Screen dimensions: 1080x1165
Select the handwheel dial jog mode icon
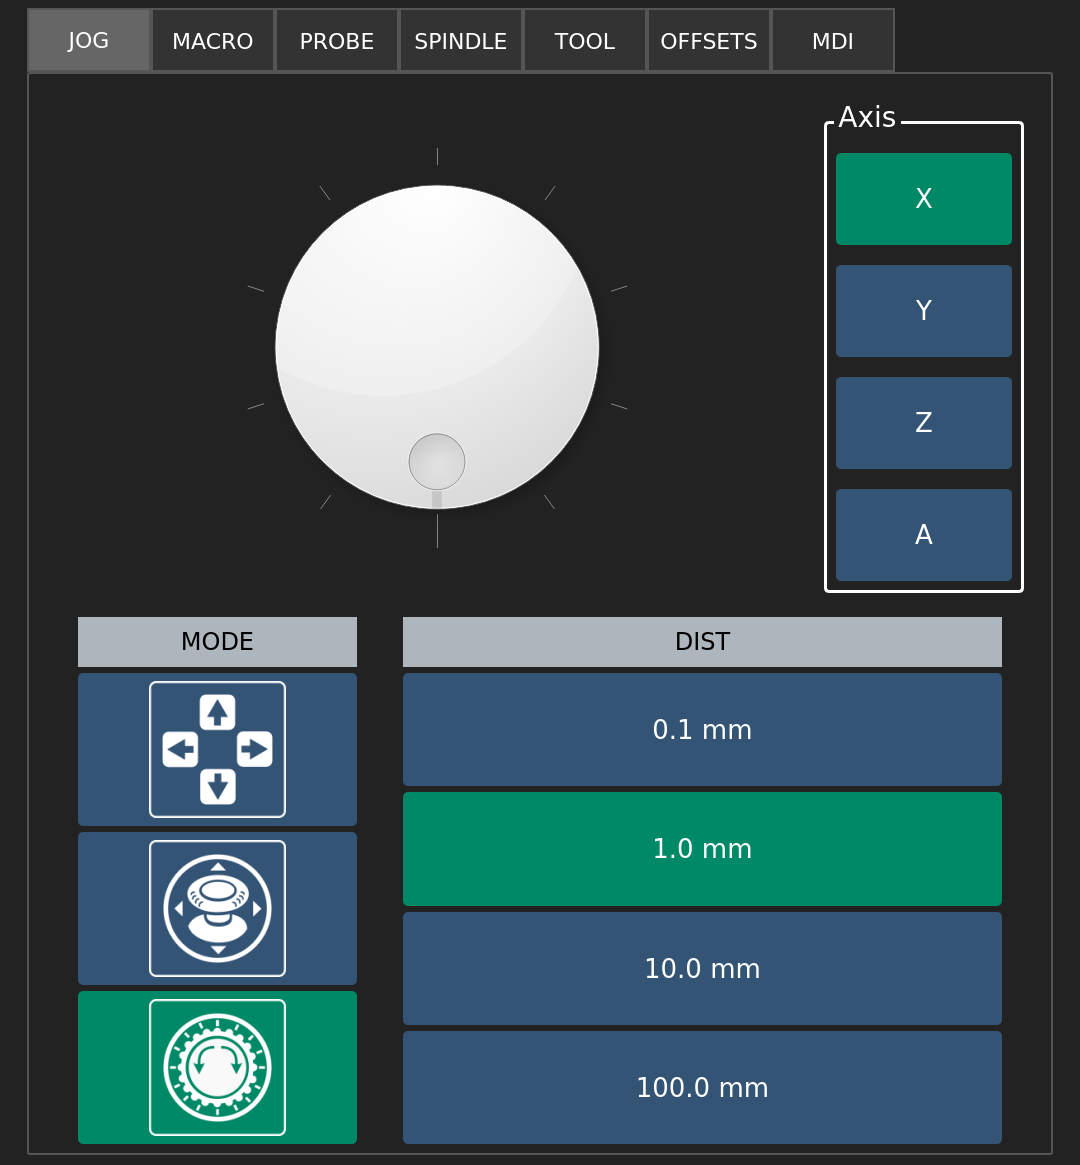tap(217, 1067)
